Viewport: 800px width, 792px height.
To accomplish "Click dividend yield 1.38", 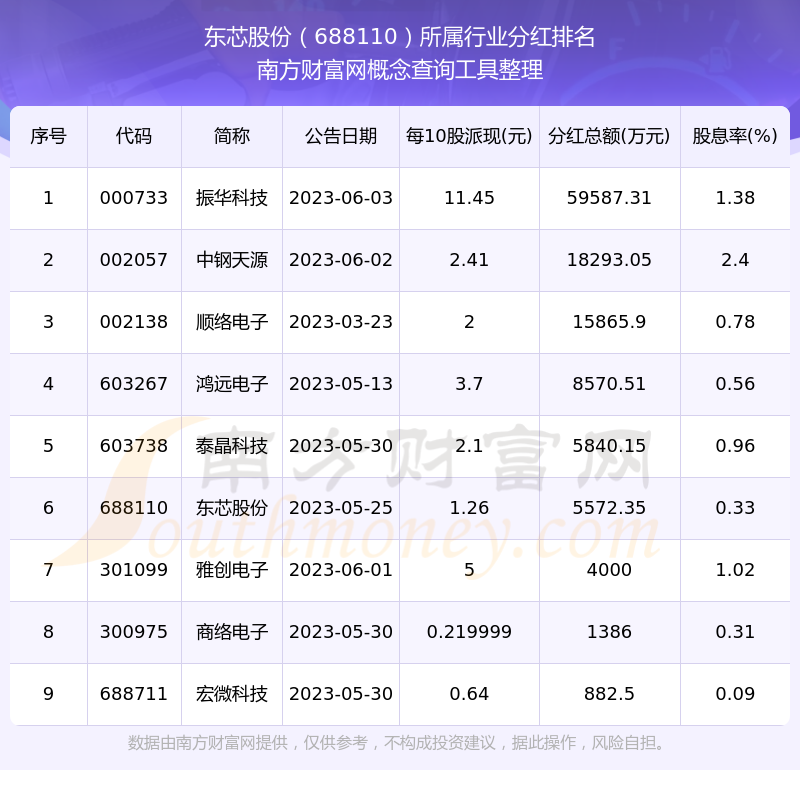I will point(735,198).
